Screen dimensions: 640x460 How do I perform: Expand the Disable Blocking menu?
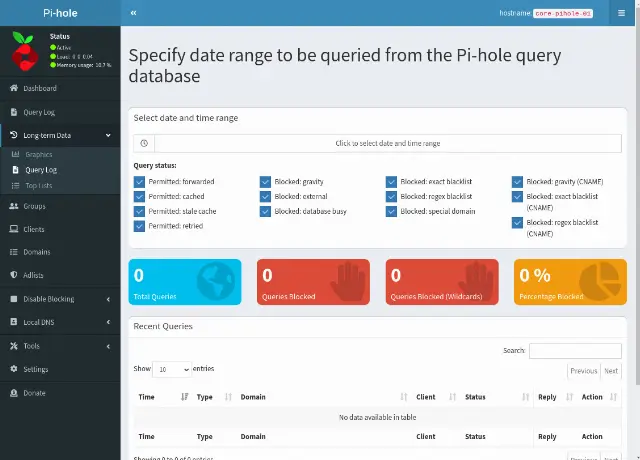[60, 299]
